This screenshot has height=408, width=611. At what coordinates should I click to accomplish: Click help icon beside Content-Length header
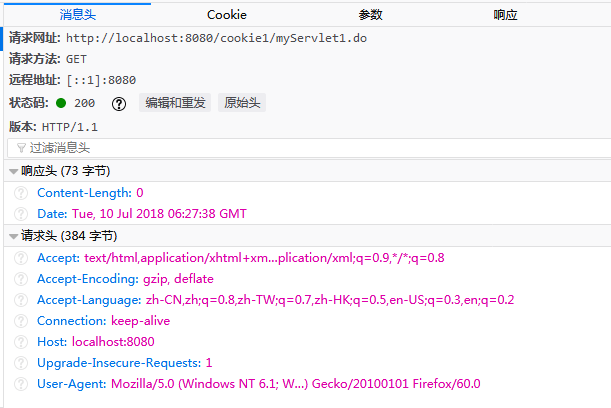pyautogui.click(x=20, y=193)
